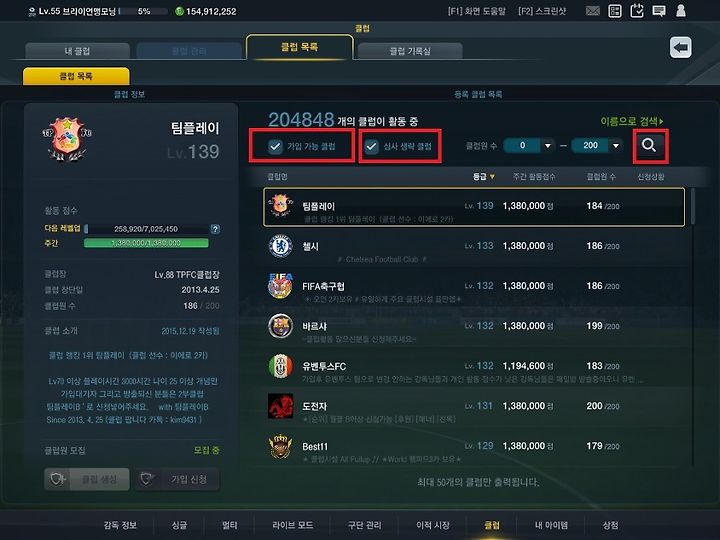720x540 pixels.
Task: Click the profile person icon in the top bar
Action: click(x=681, y=11)
